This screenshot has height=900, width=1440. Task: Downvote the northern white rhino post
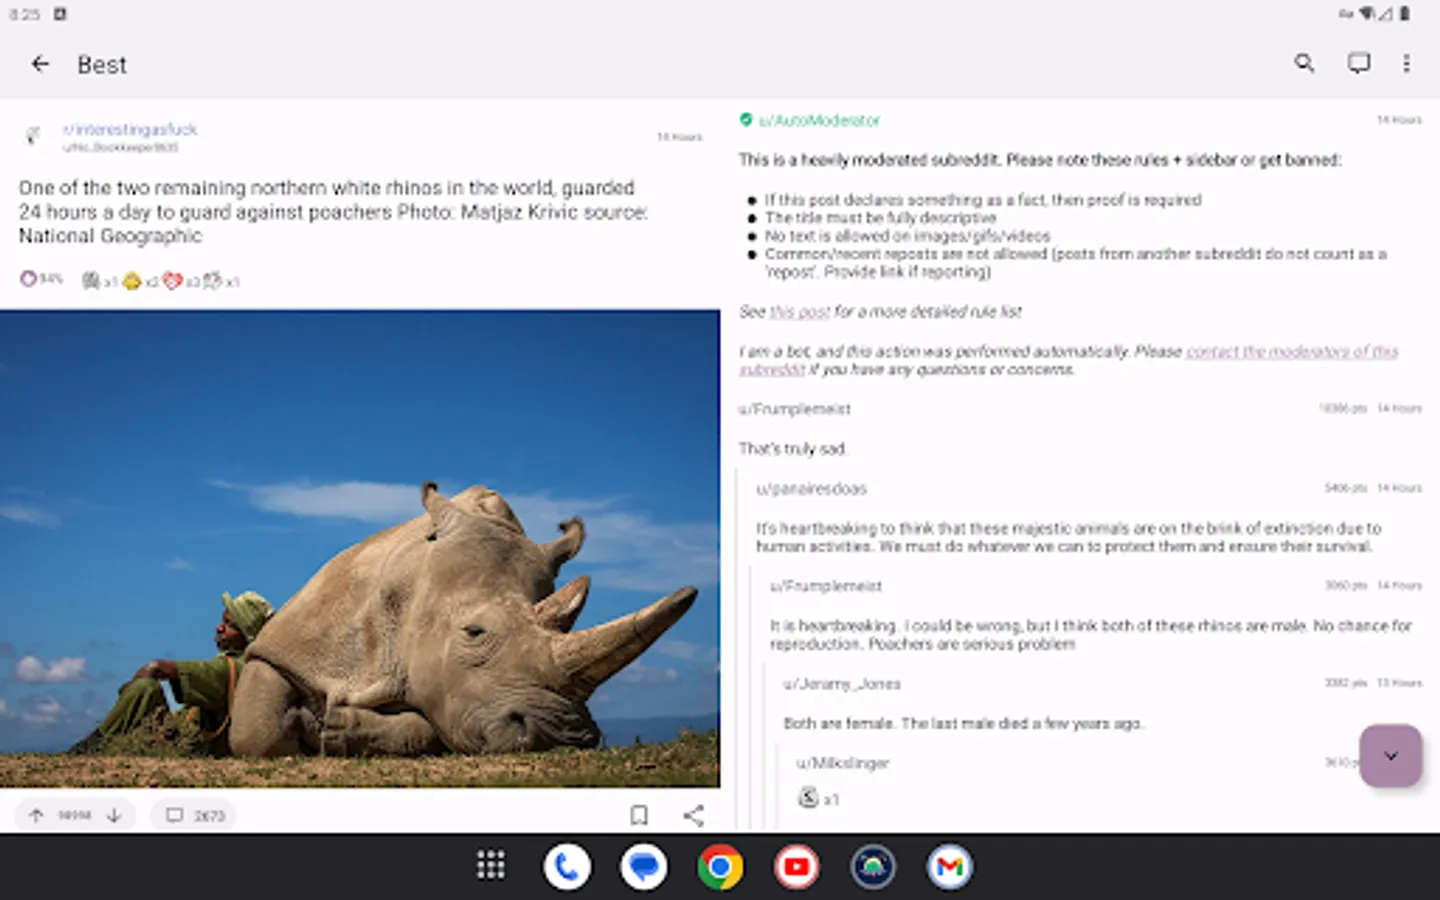pos(114,815)
